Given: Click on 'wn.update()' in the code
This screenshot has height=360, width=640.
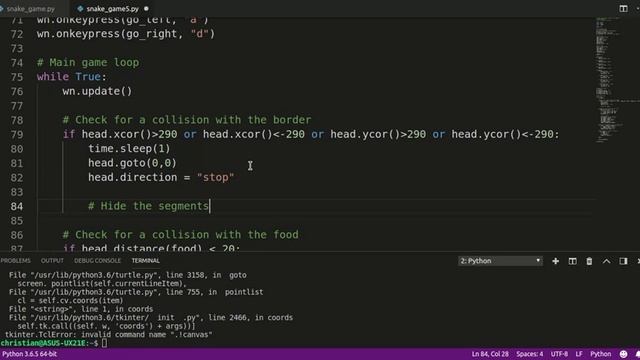Looking at the screenshot, I should pos(97,91).
